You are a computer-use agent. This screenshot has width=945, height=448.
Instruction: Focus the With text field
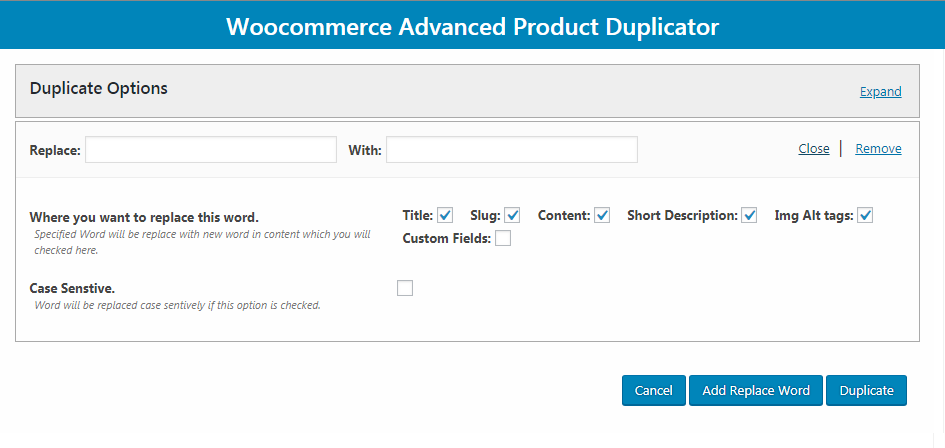click(512, 150)
